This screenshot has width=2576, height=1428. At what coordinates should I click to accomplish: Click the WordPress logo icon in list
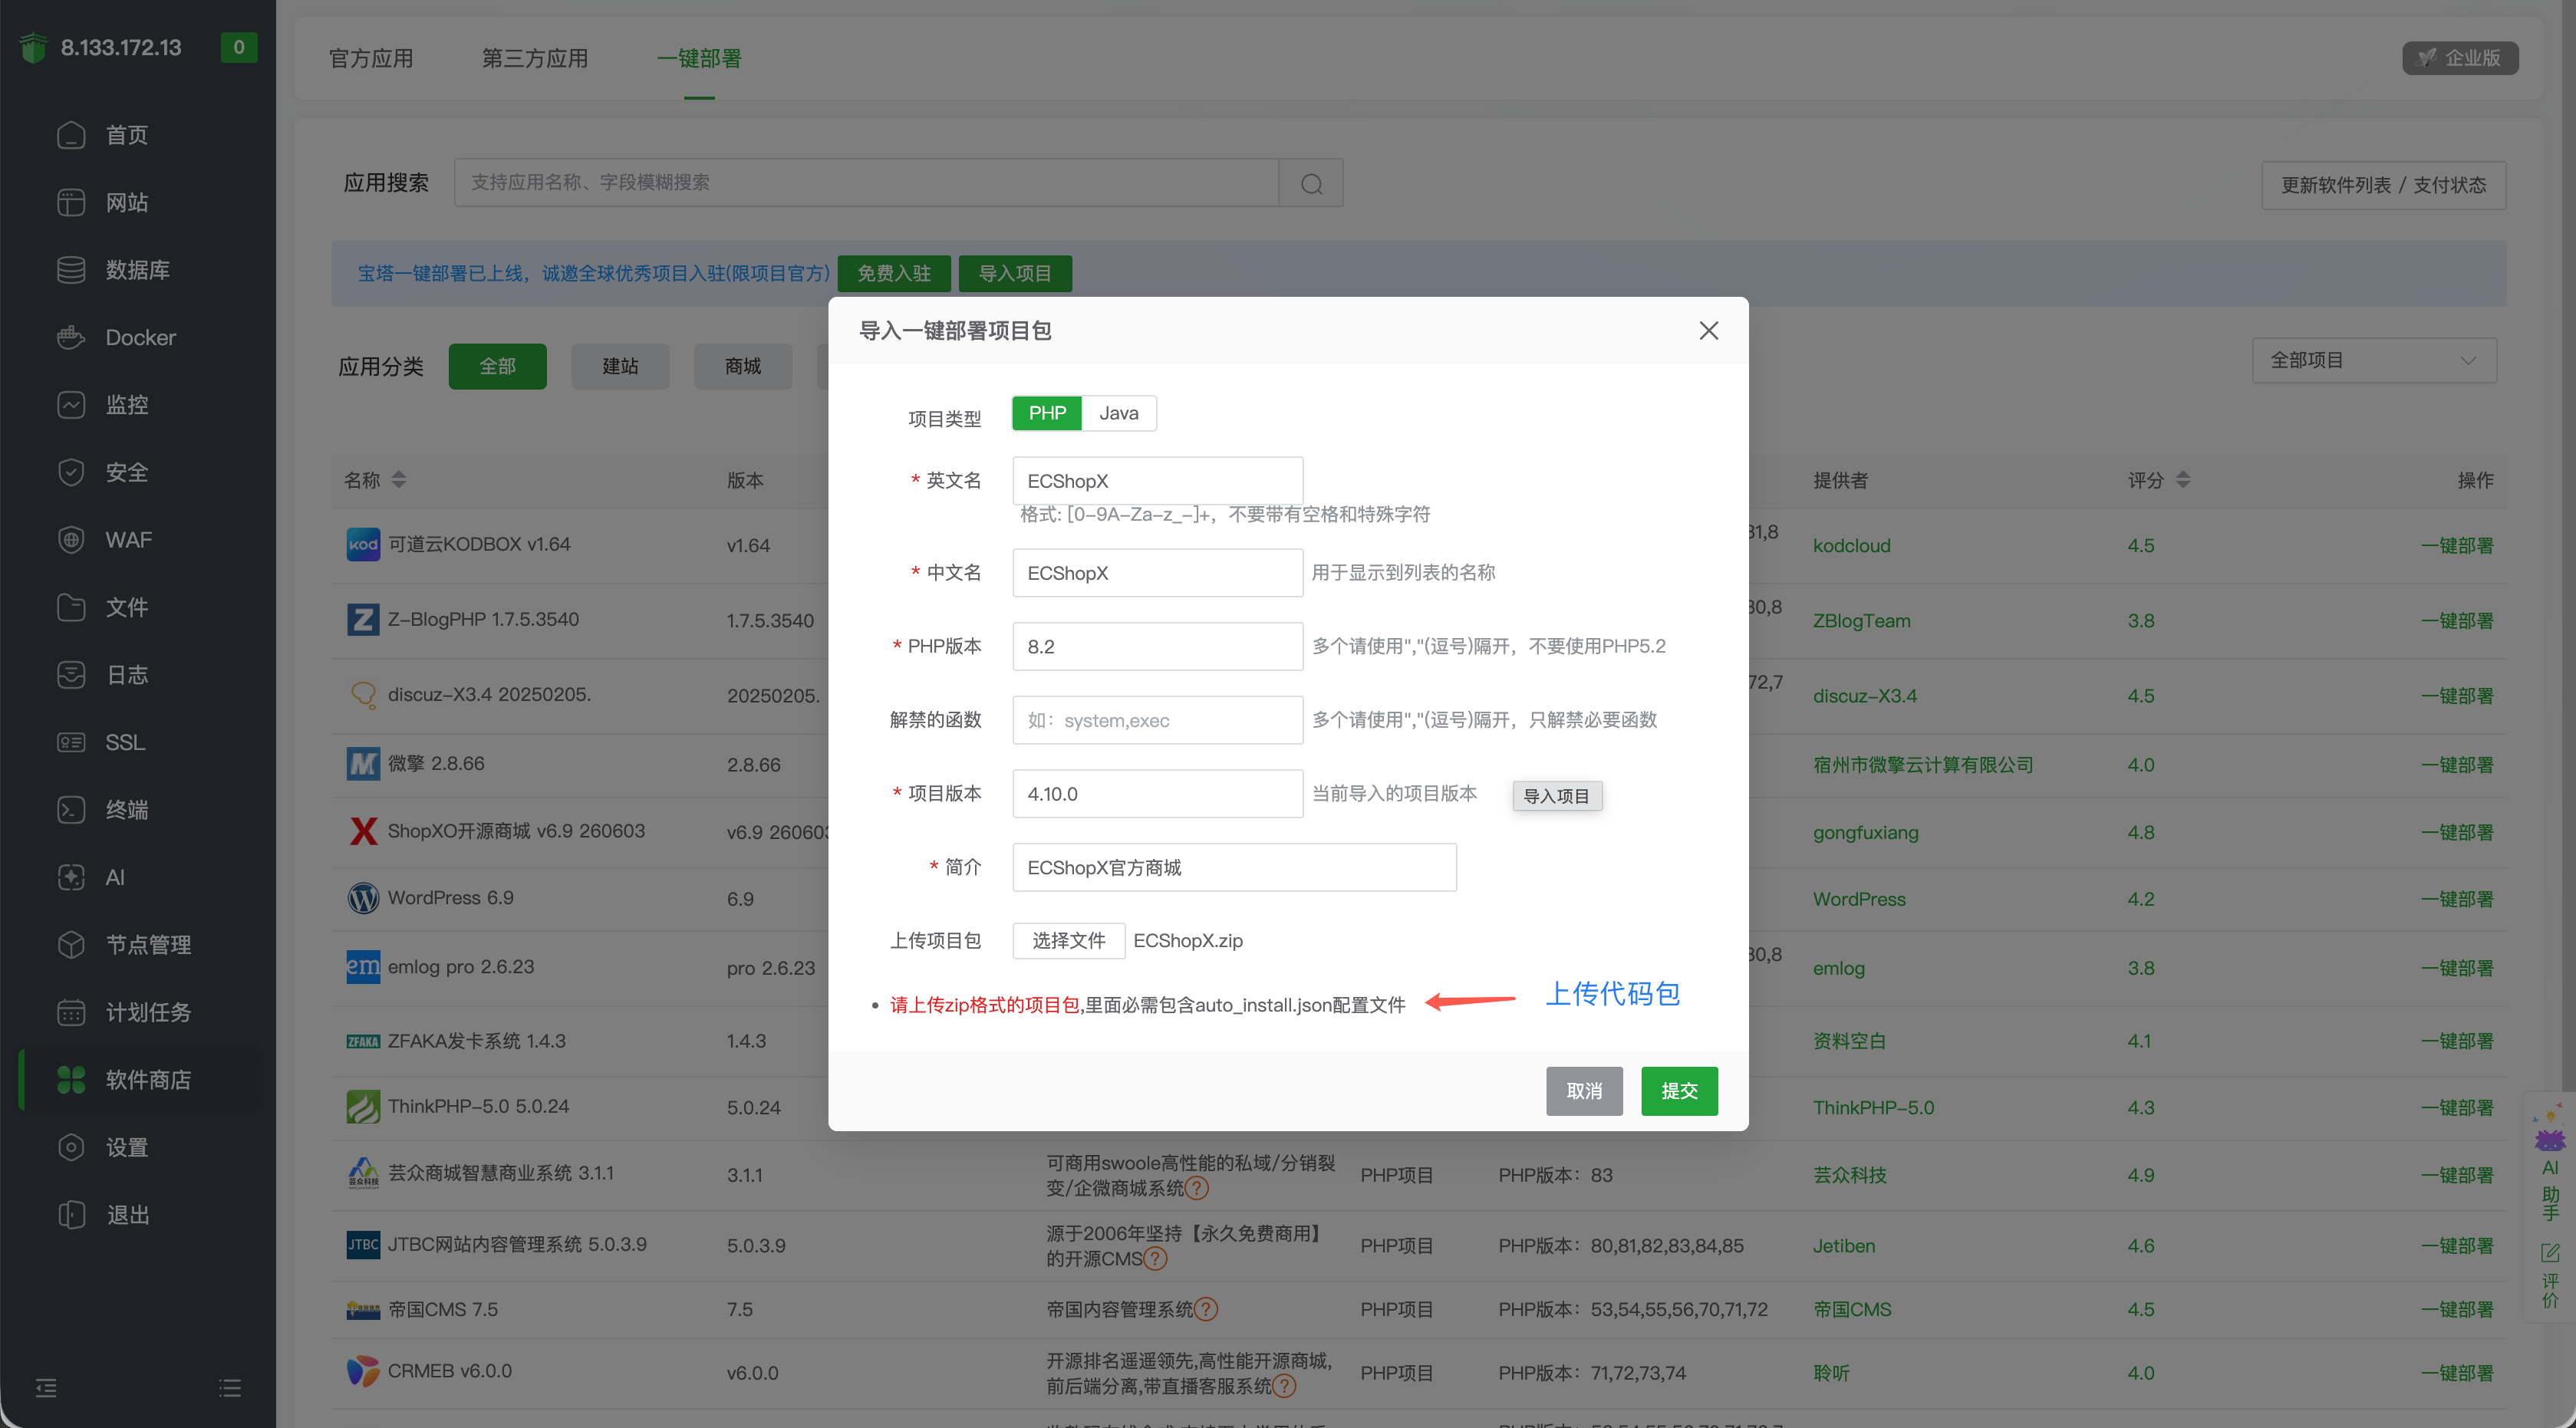(x=363, y=898)
